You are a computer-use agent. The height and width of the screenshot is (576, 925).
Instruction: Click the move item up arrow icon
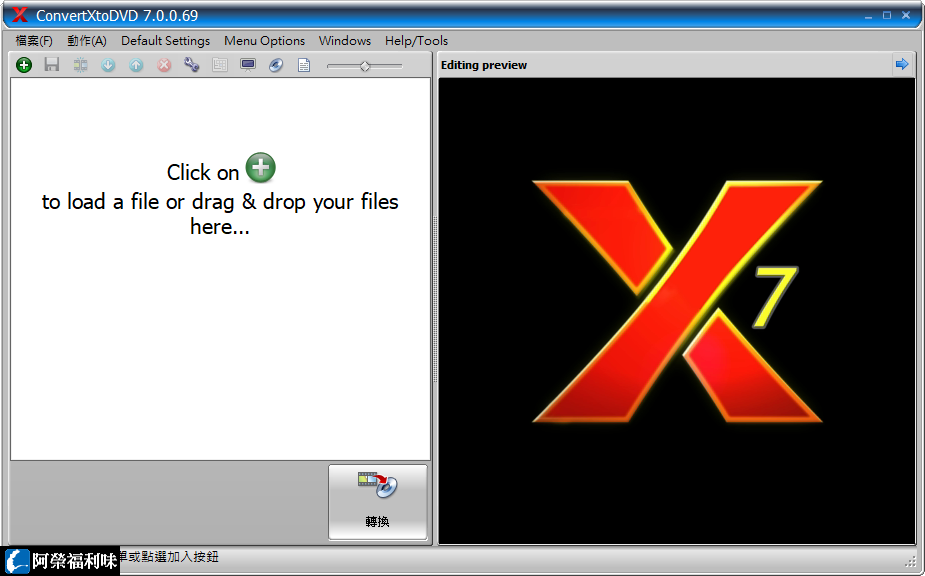136,64
